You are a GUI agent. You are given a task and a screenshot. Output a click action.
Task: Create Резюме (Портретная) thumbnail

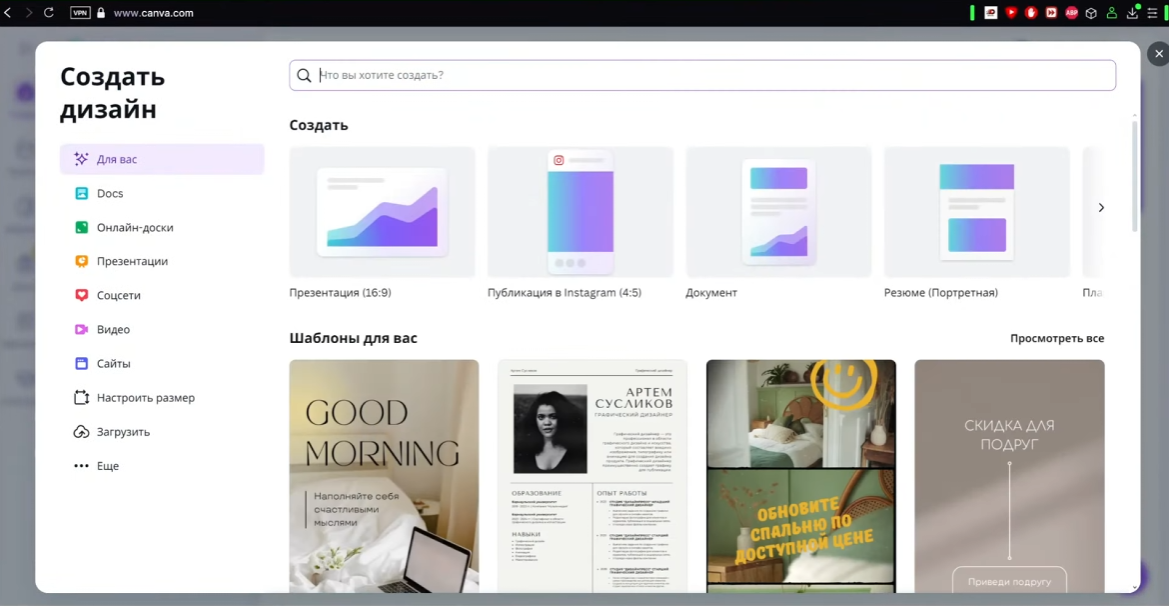pos(977,212)
